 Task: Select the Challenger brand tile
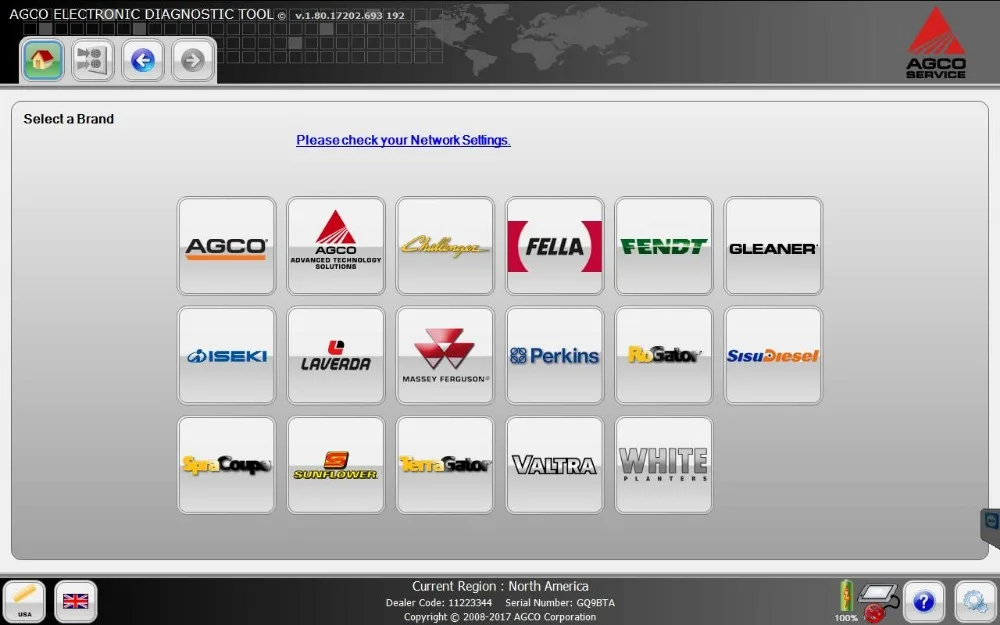[445, 245]
